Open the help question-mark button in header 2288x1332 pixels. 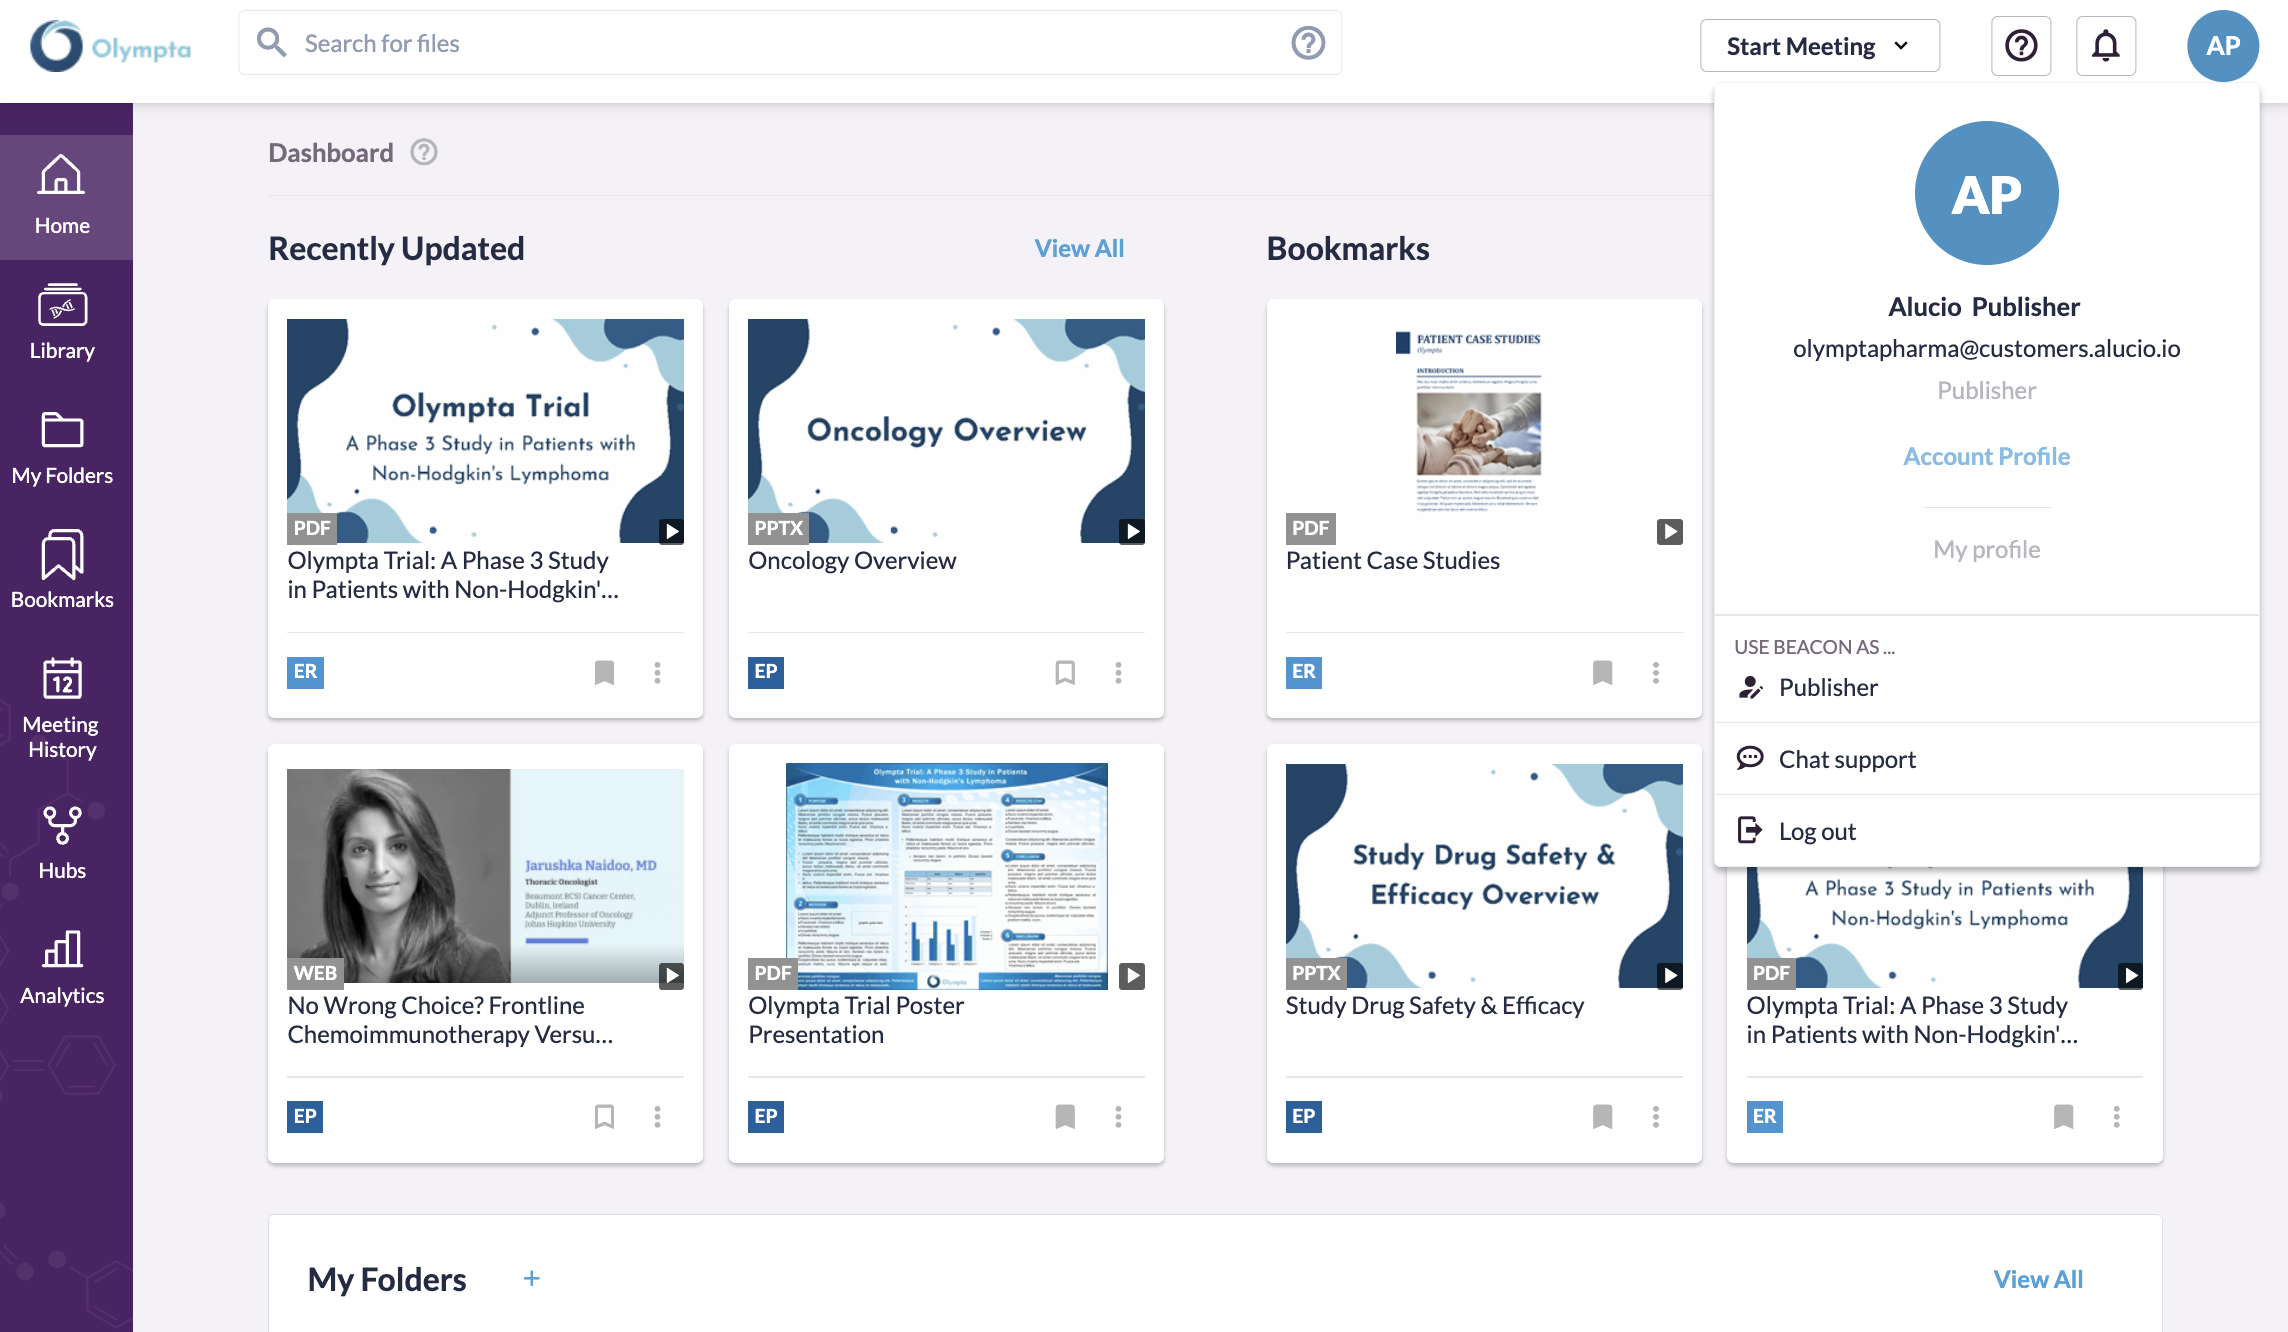point(2020,46)
